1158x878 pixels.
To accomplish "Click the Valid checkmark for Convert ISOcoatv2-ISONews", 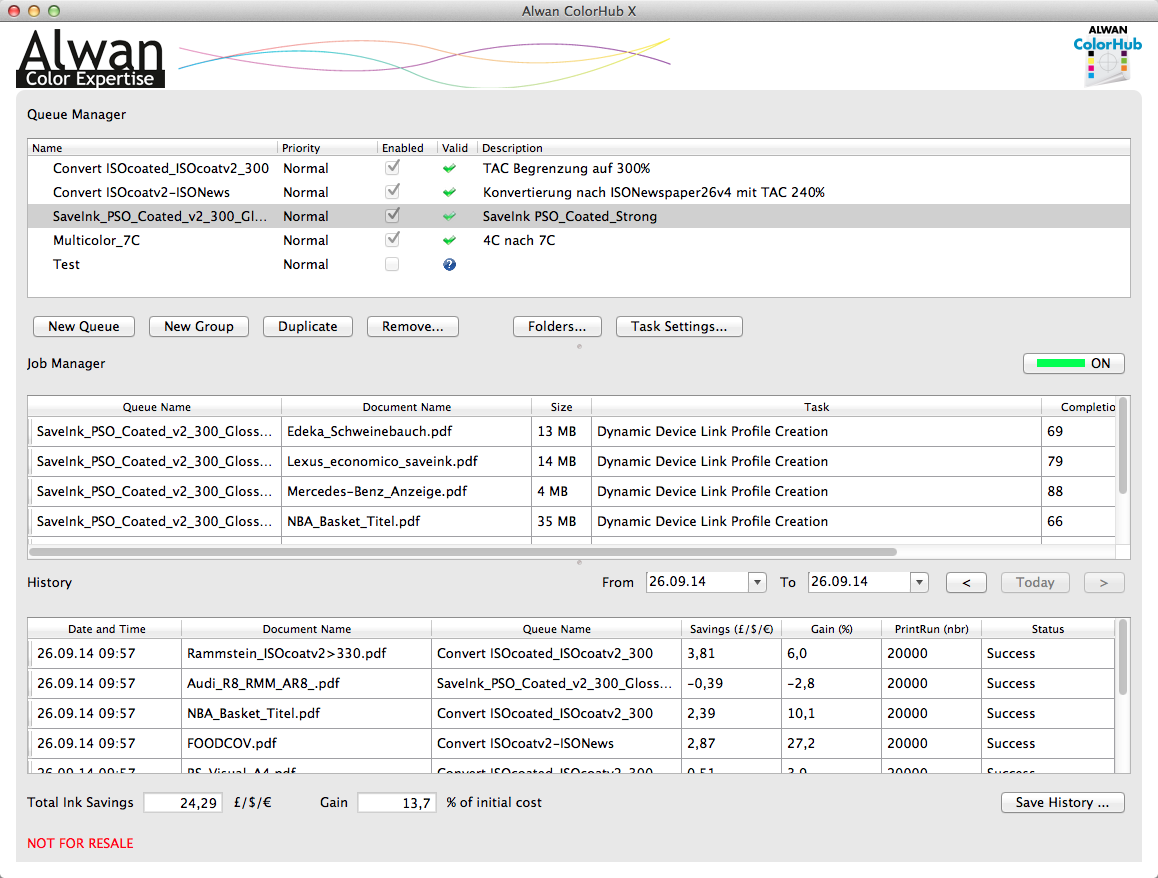I will [x=449, y=192].
